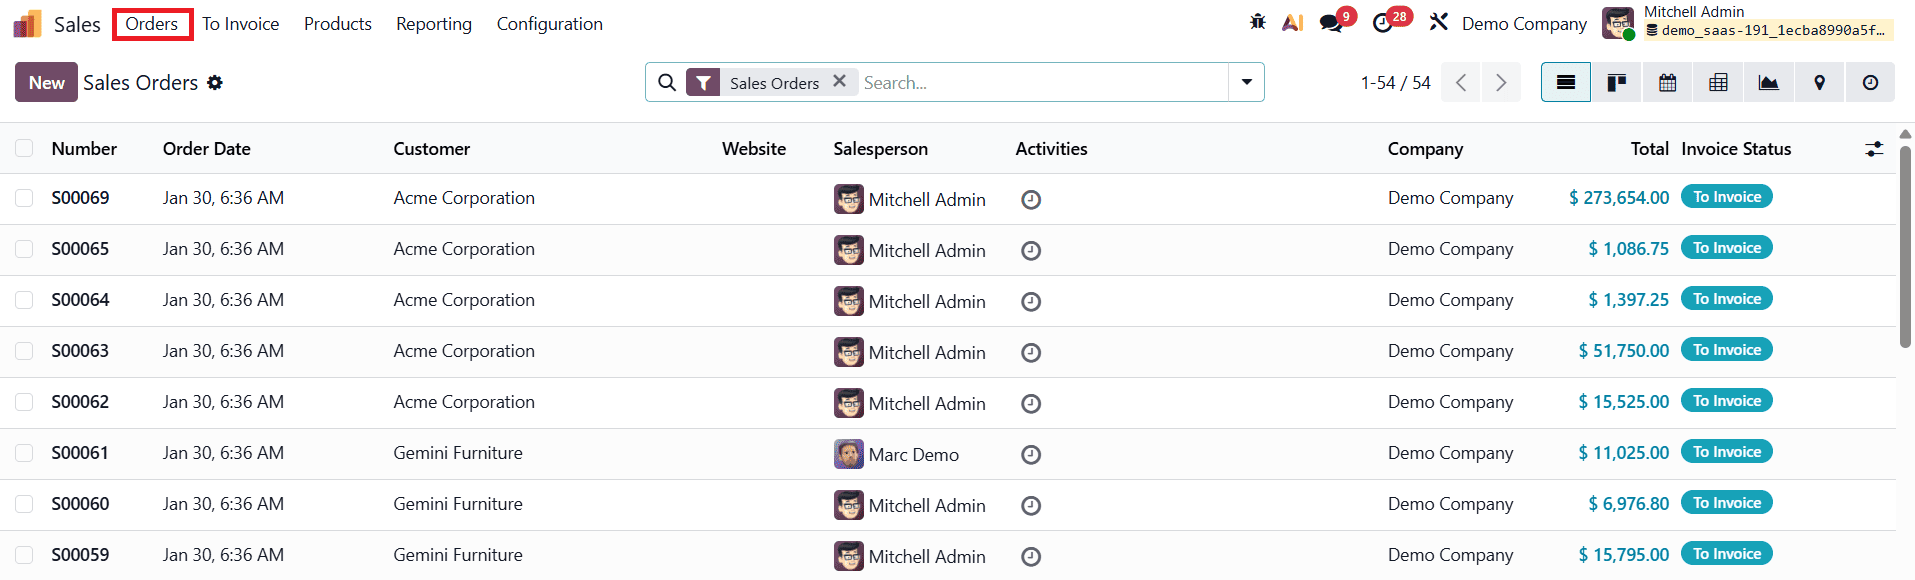The width and height of the screenshot is (1915, 580).
Task: Expand the search options dropdown arrow
Action: [x=1246, y=82]
